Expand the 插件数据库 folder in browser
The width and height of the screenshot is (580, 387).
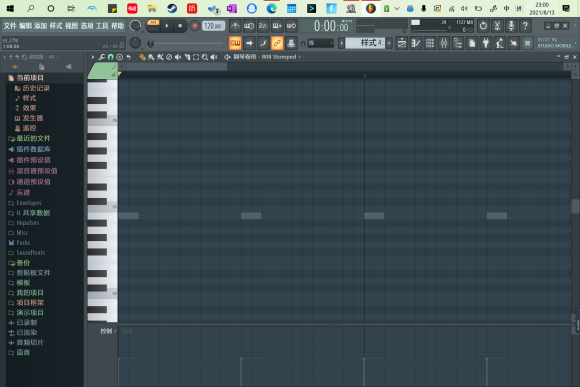[x=30, y=149]
